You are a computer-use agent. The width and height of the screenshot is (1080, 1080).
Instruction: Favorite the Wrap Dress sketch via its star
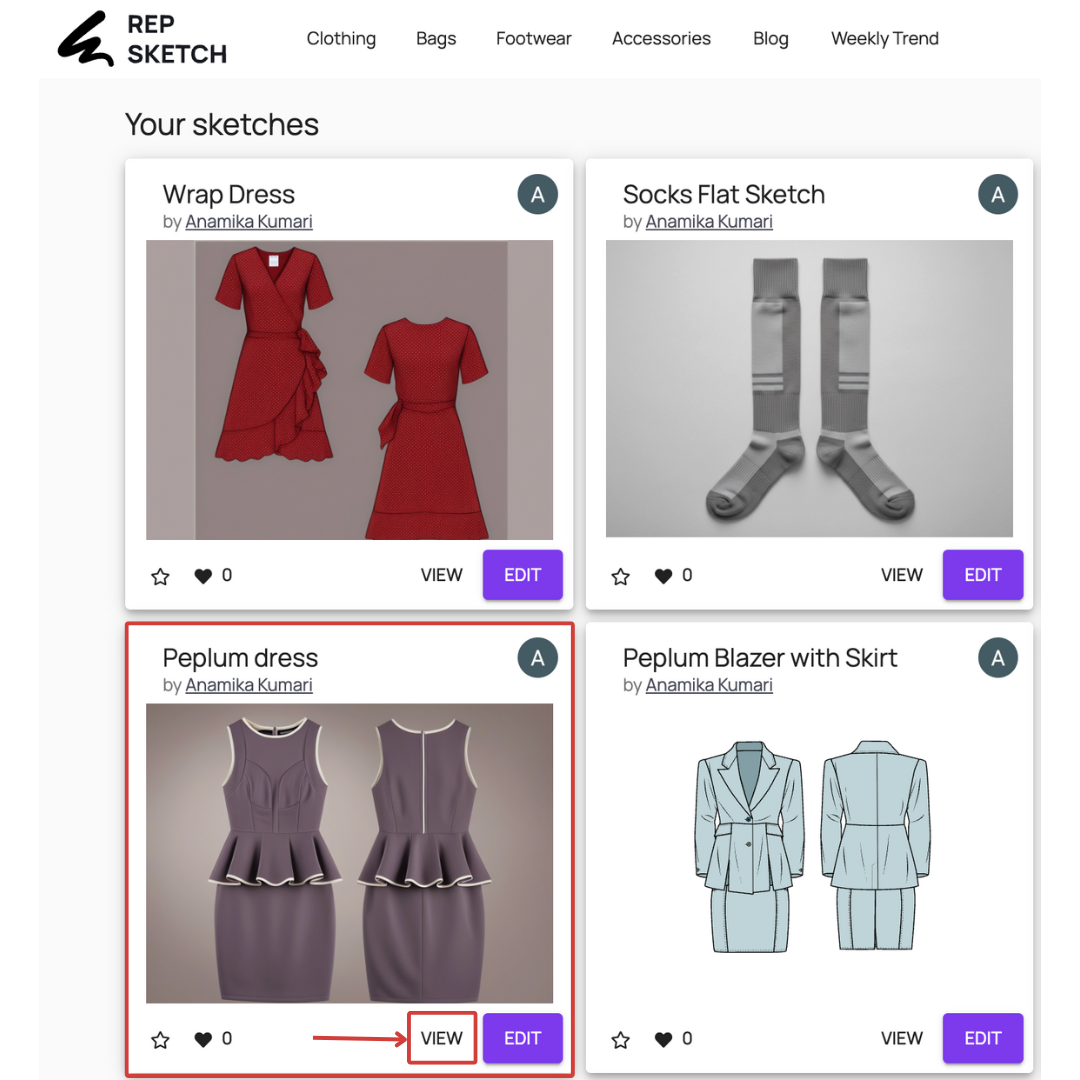pos(160,575)
